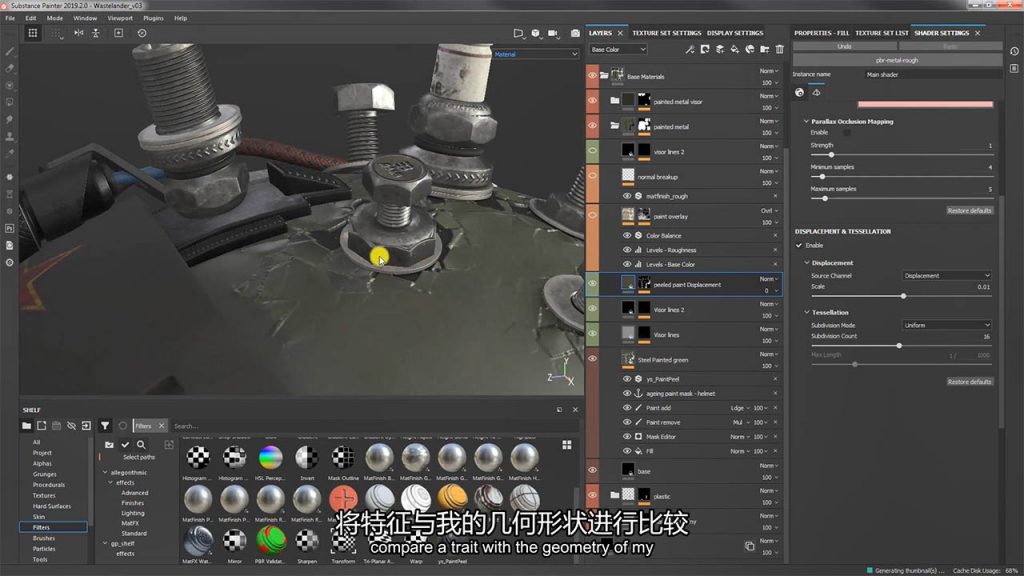Collapse the Tessellation section
This screenshot has height=576, width=1024.
tap(807, 312)
